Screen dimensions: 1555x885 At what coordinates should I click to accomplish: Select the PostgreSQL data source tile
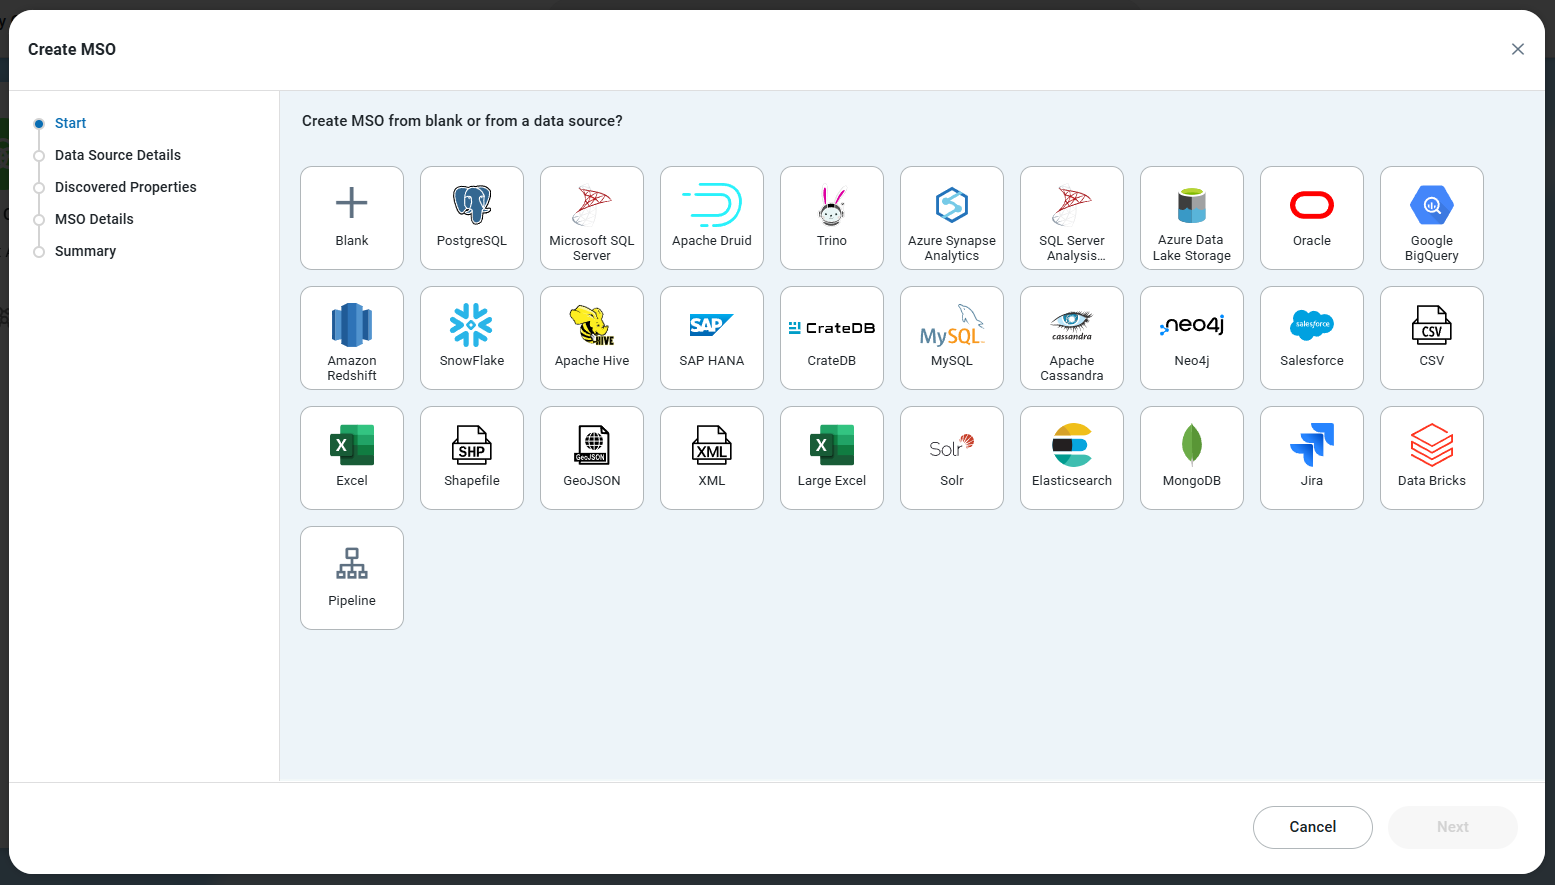tap(472, 218)
